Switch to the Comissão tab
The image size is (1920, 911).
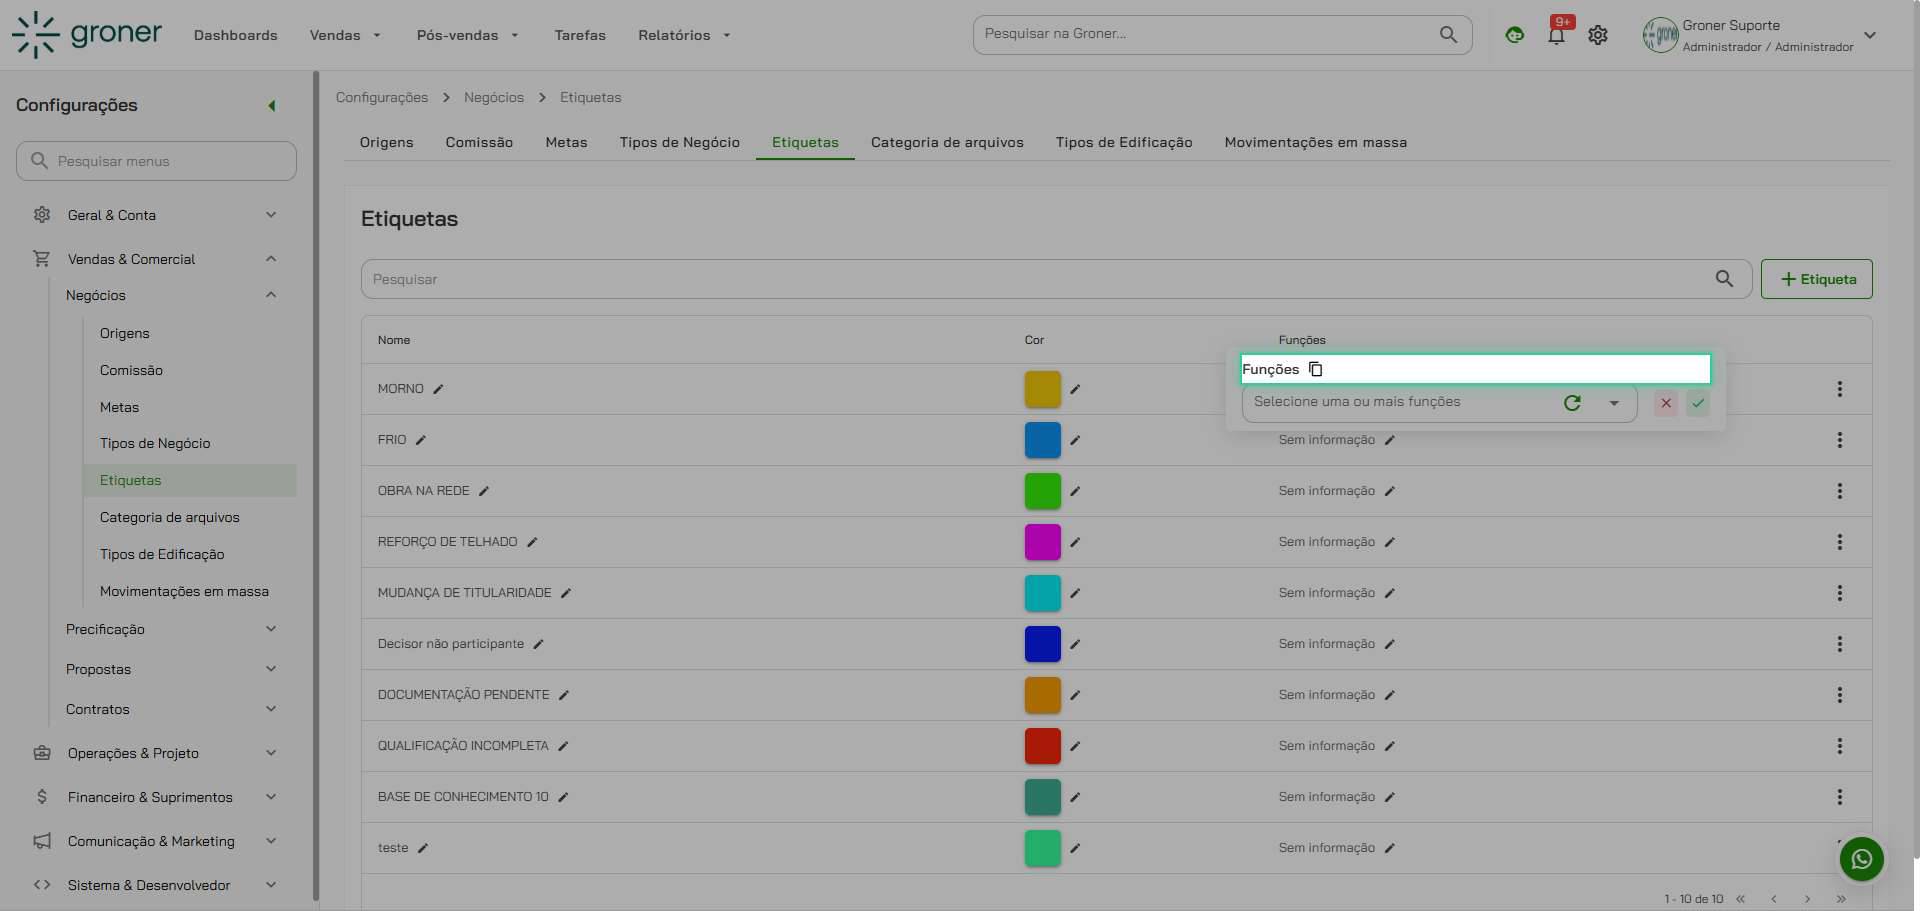pos(479,142)
